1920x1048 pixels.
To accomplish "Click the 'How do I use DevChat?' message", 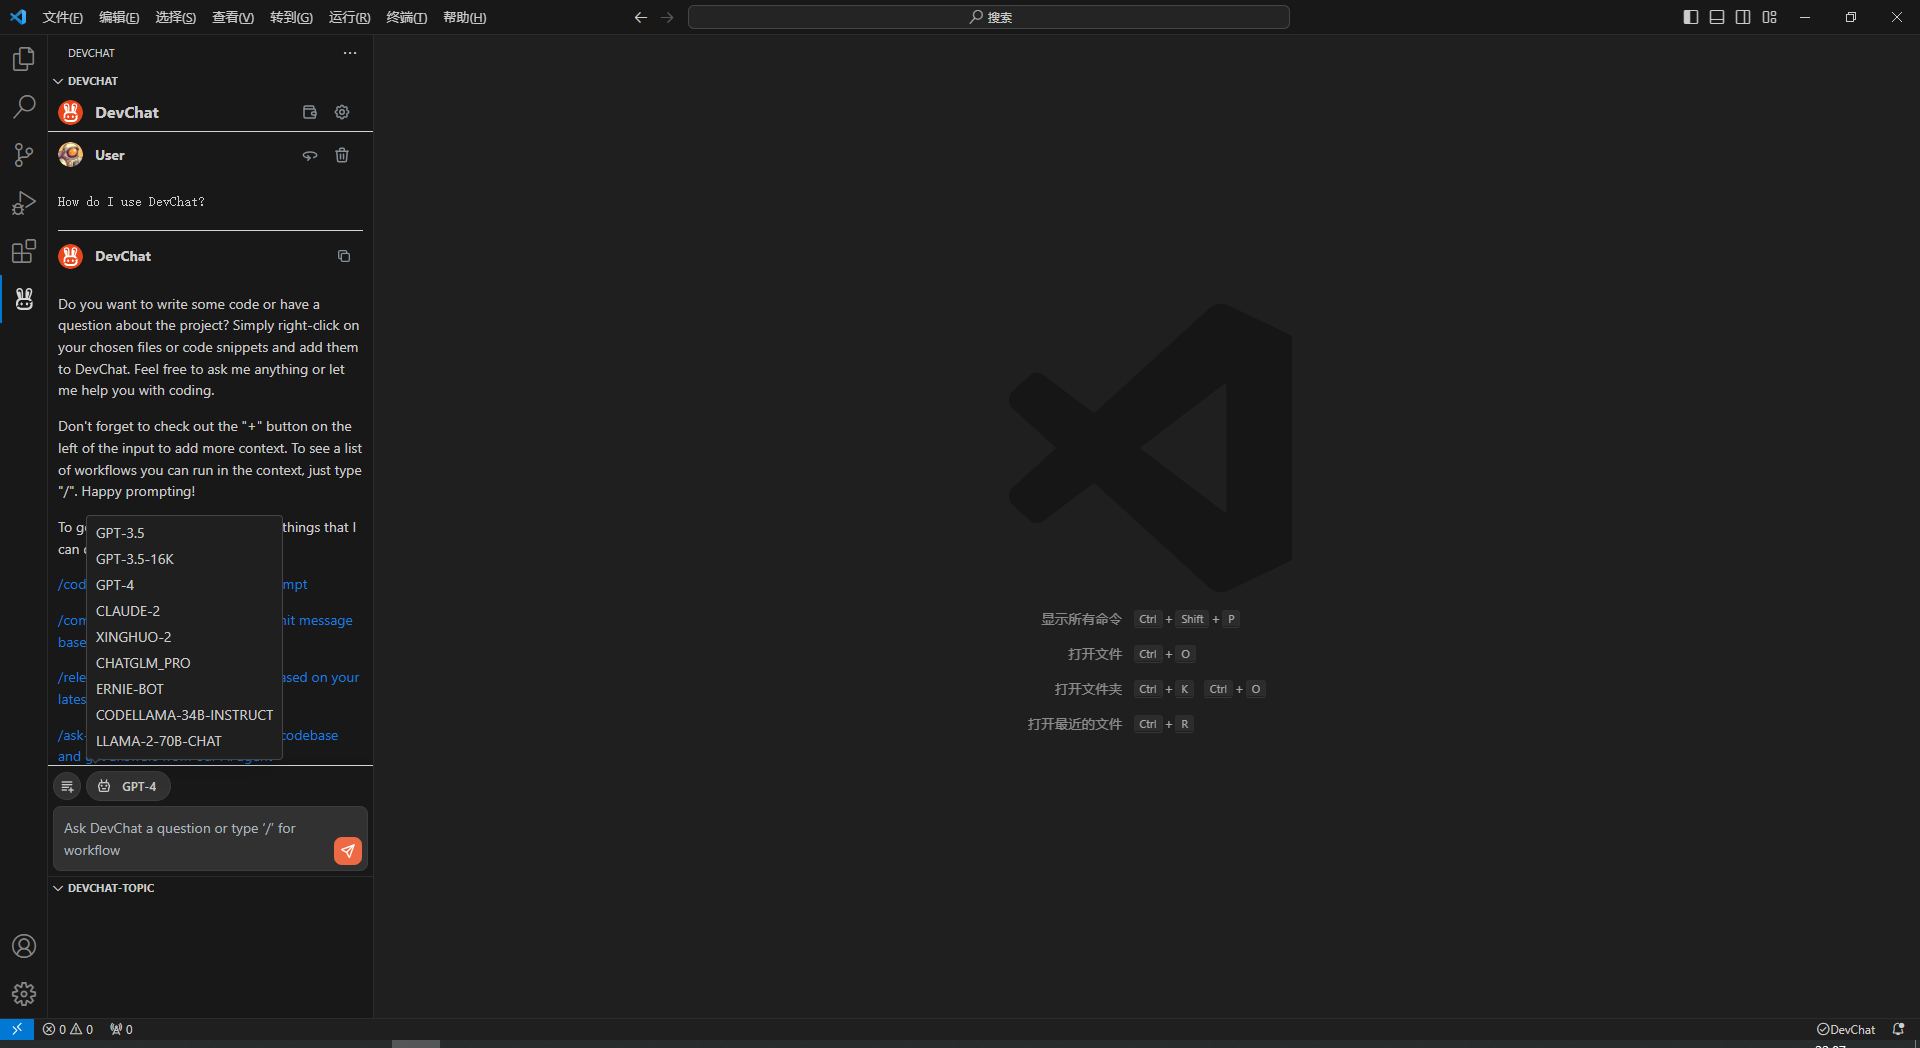I will (x=131, y=202).
